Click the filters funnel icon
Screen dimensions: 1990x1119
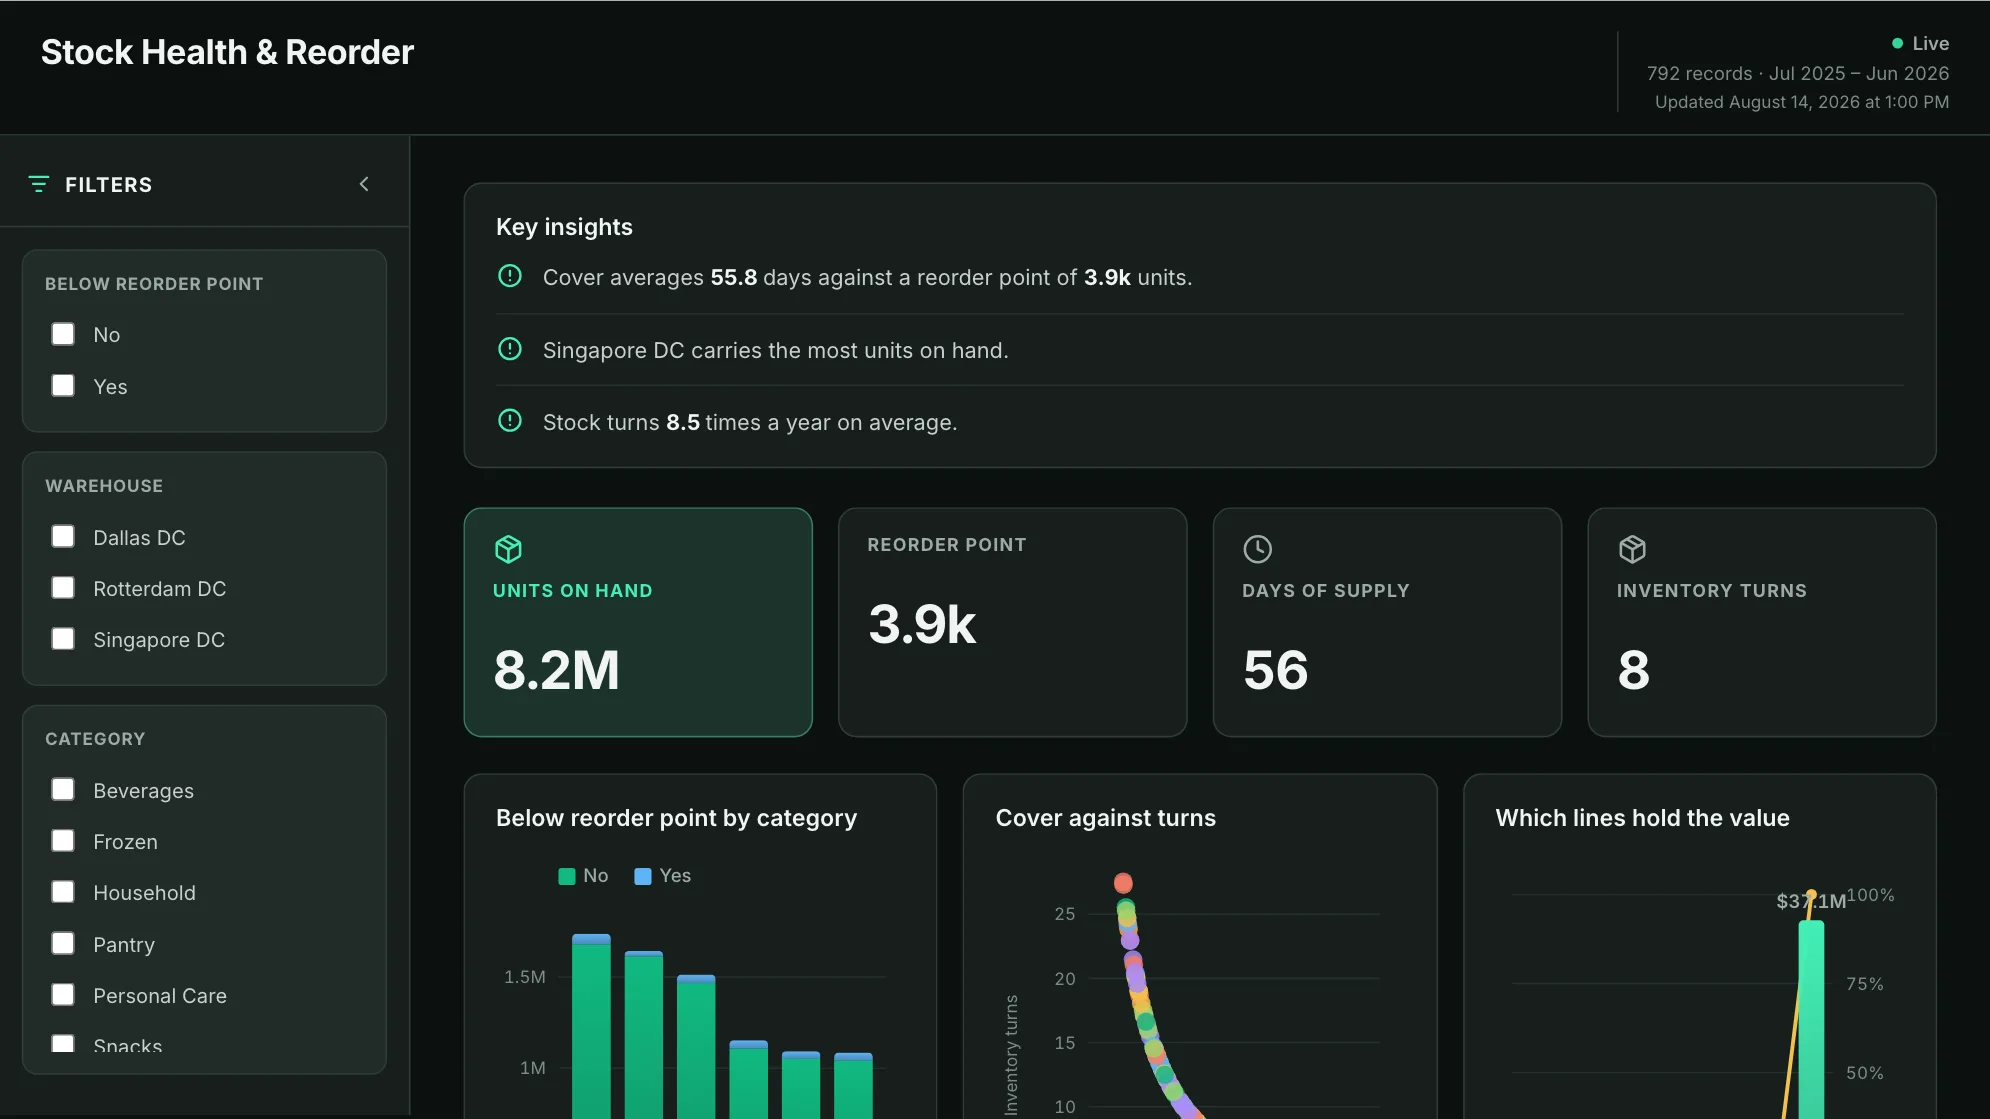39,184
